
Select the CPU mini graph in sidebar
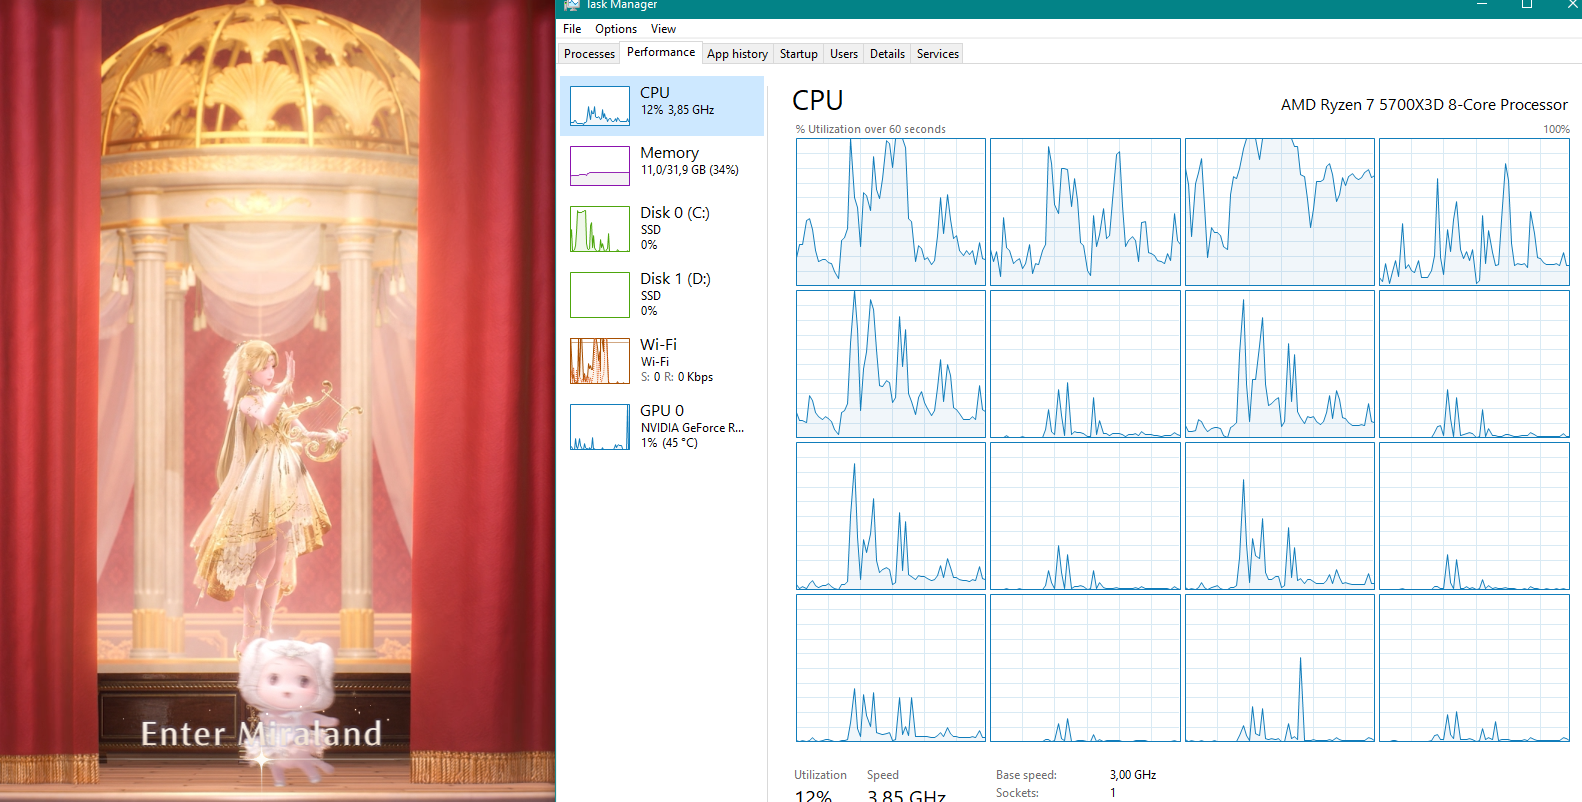600,105
